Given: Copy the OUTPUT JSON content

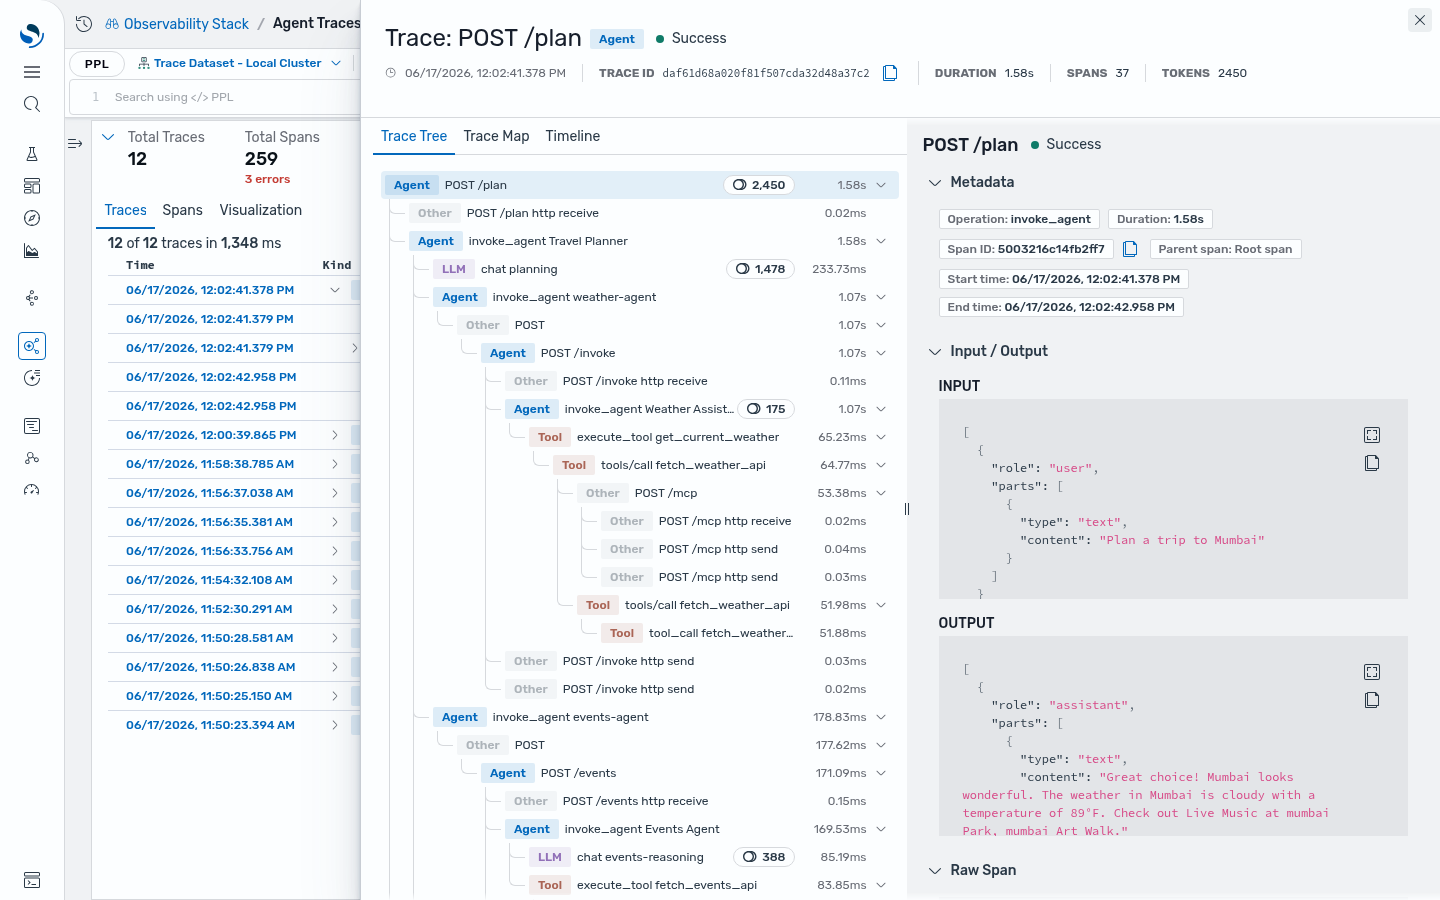Looking at the screenshot, I should tap(1372, 700).
